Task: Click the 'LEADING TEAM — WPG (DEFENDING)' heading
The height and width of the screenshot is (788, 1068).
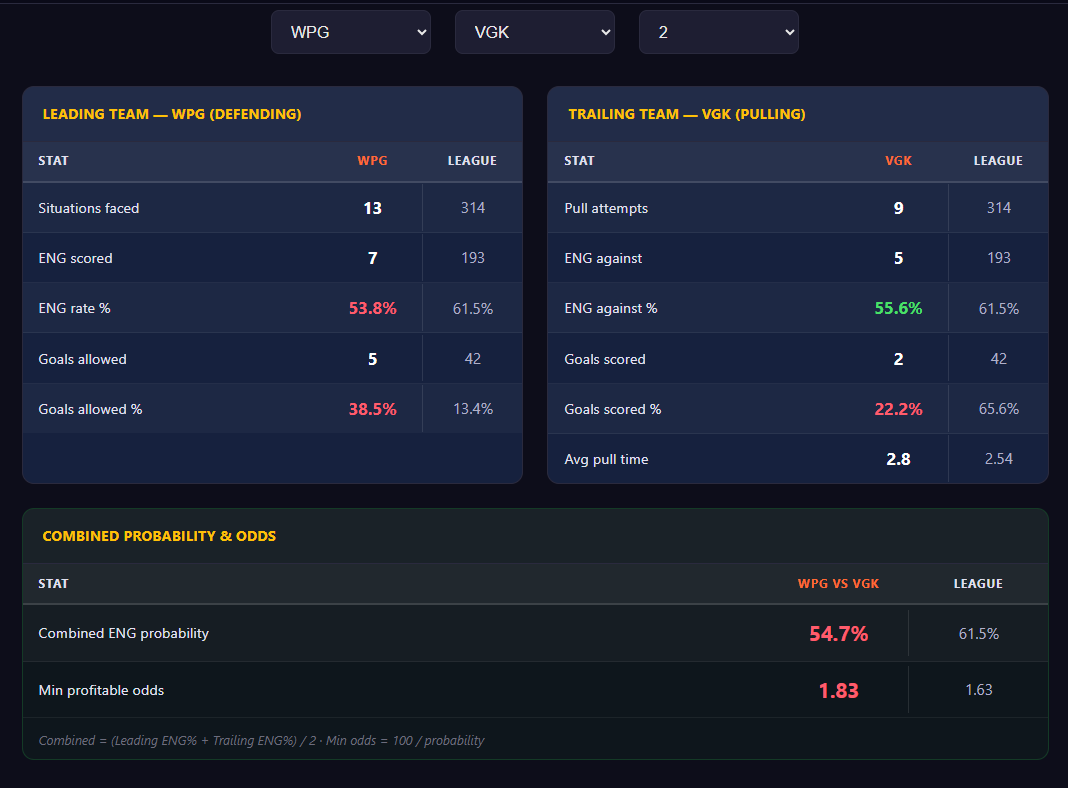Action: pyautogui.click(x=172, y=114)
